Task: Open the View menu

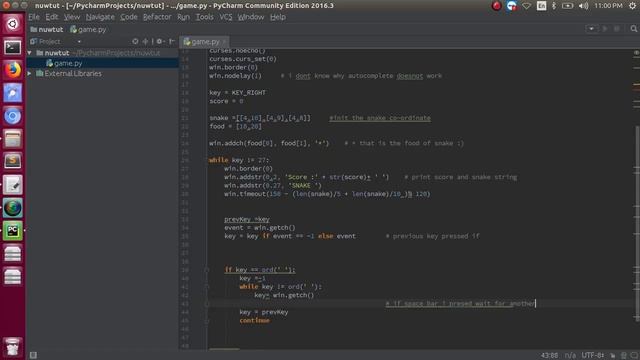Action: click(72, 17)
